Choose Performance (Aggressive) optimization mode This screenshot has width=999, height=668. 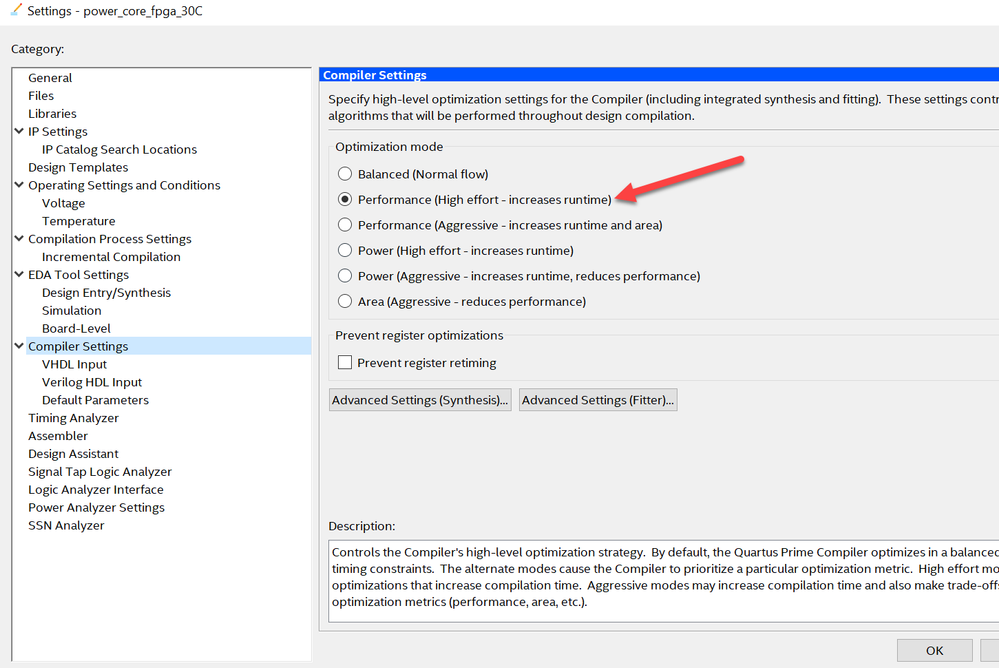(x=345, y=225)
